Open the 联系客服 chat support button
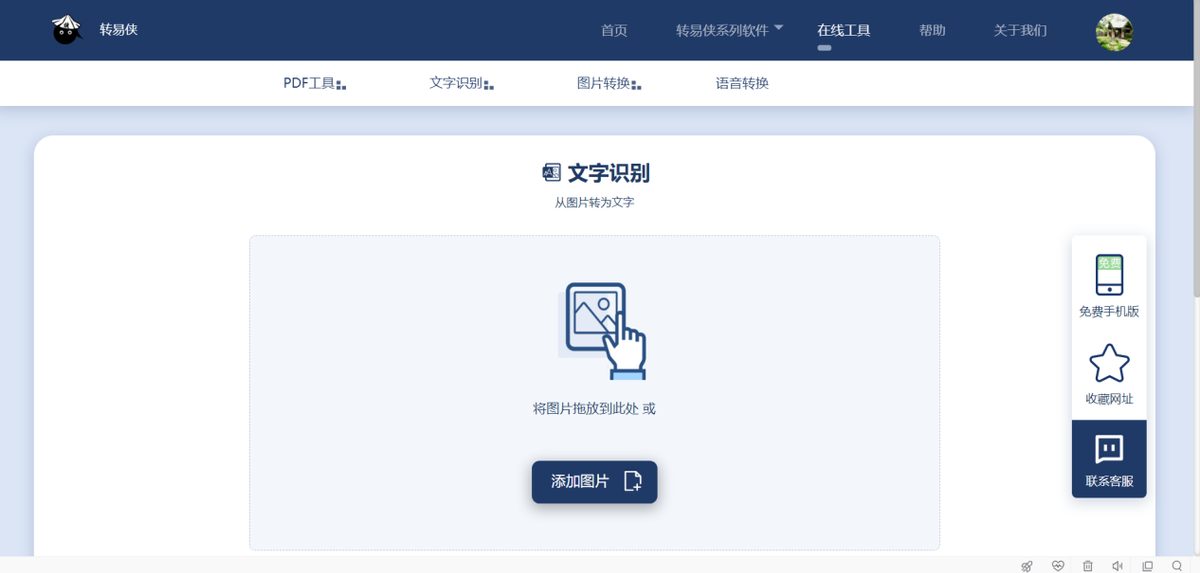Screen dimensions: 1200x573 [x=1109, y=459]
